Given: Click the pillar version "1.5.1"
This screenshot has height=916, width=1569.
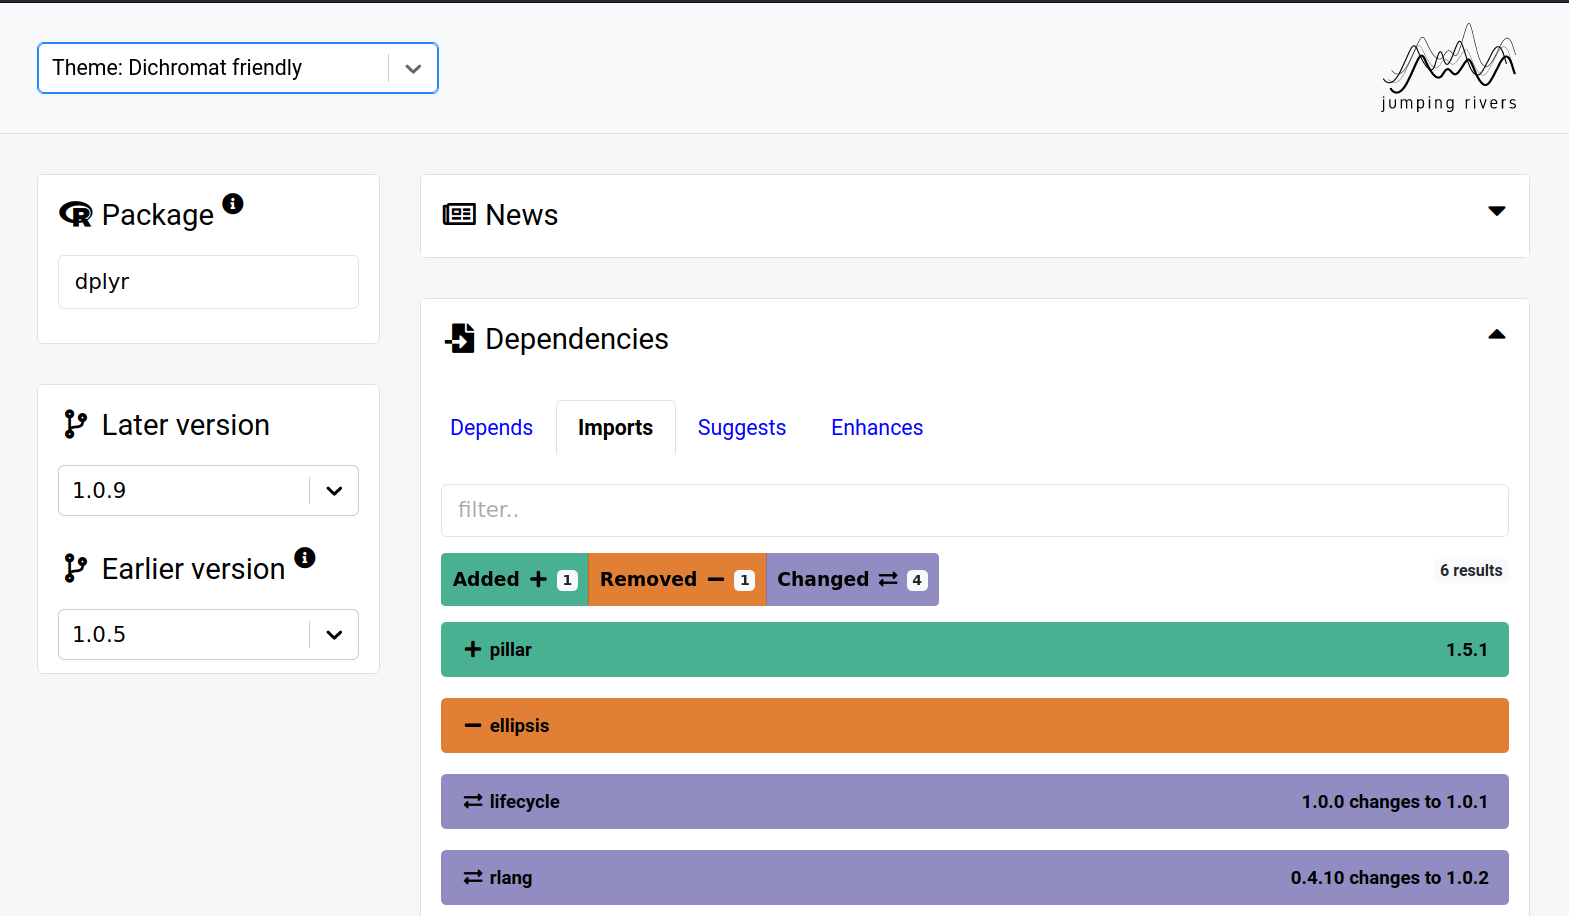Looking at the screenshot, I should coord(1467,649).
